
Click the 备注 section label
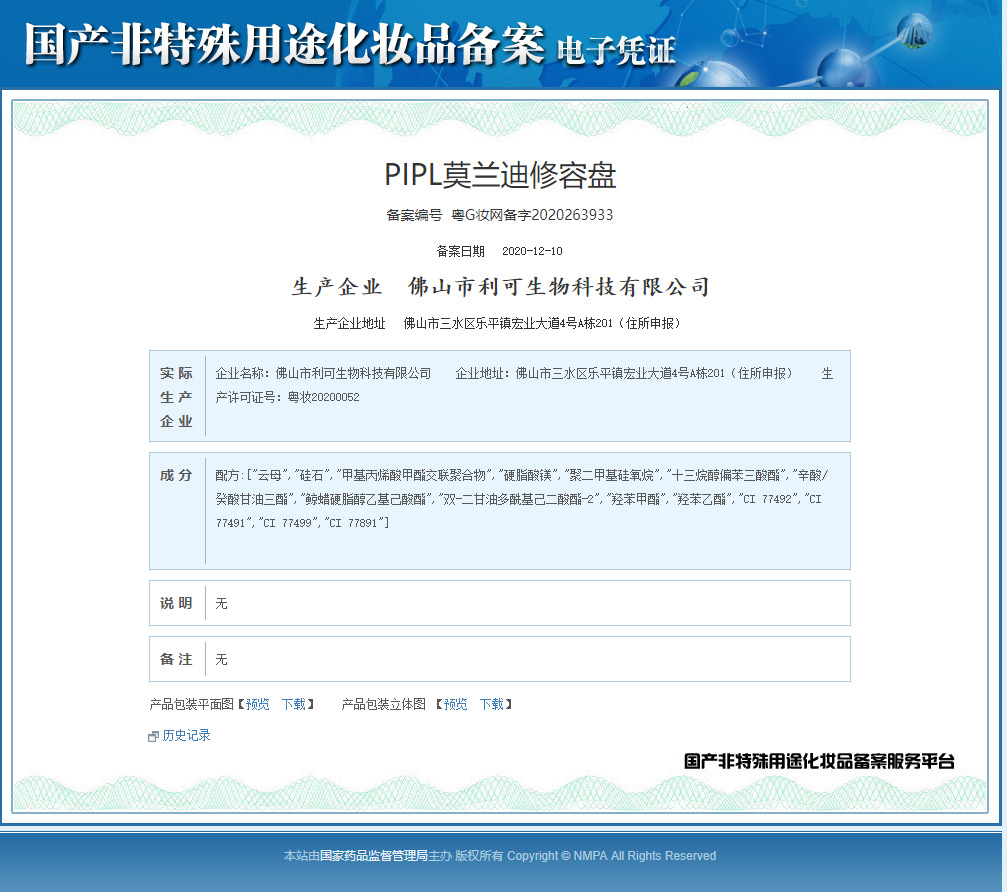(177, 659)
